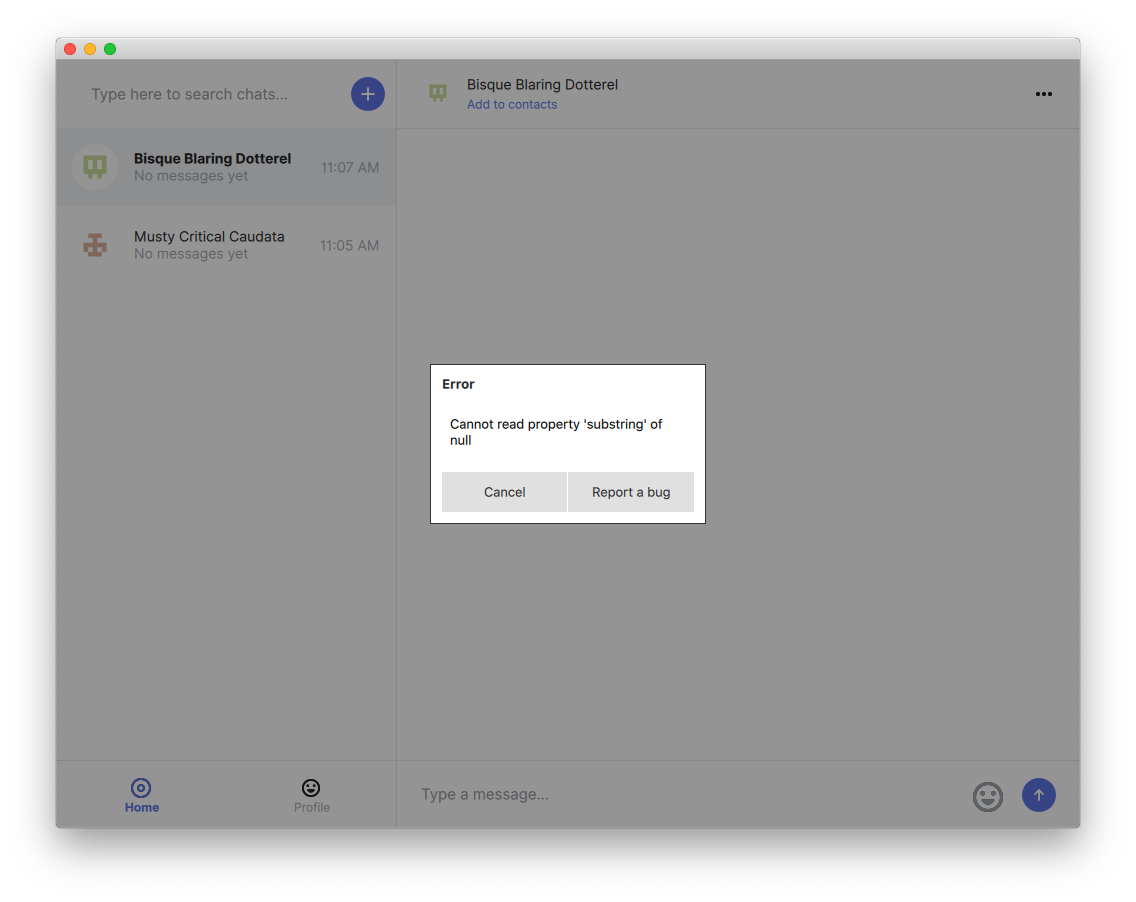
Task: Cancel the error dialog
Action: 504,492
